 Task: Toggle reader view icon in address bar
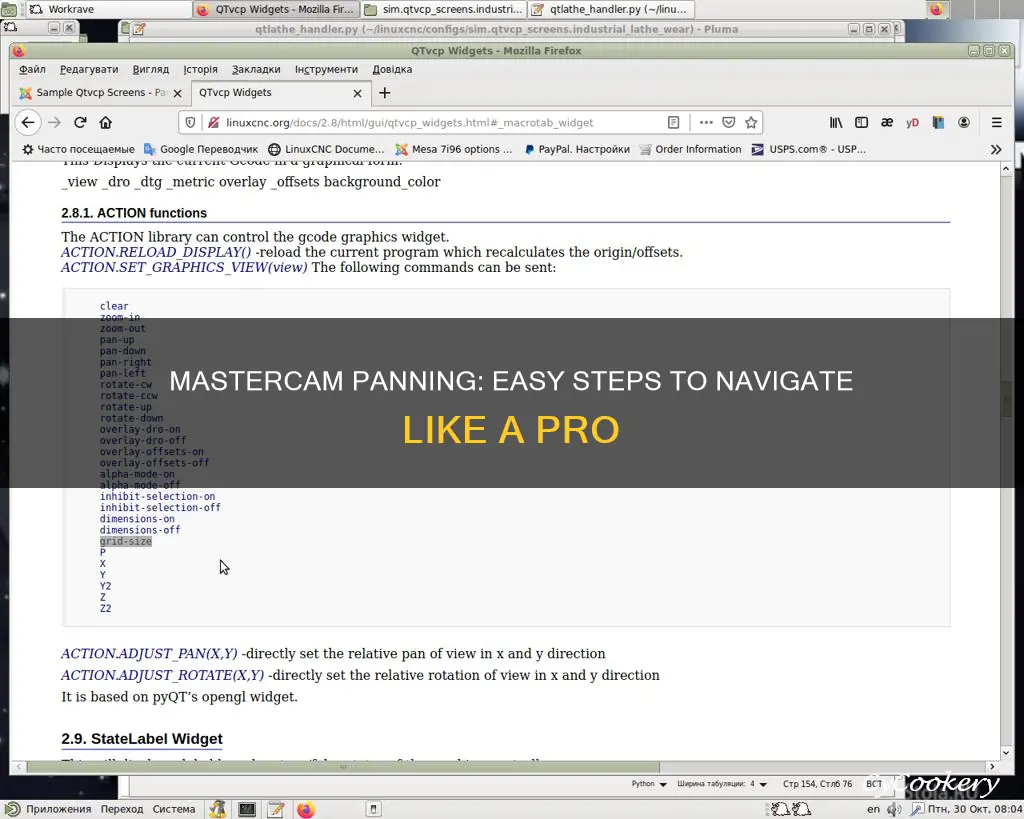pos(673,122)
